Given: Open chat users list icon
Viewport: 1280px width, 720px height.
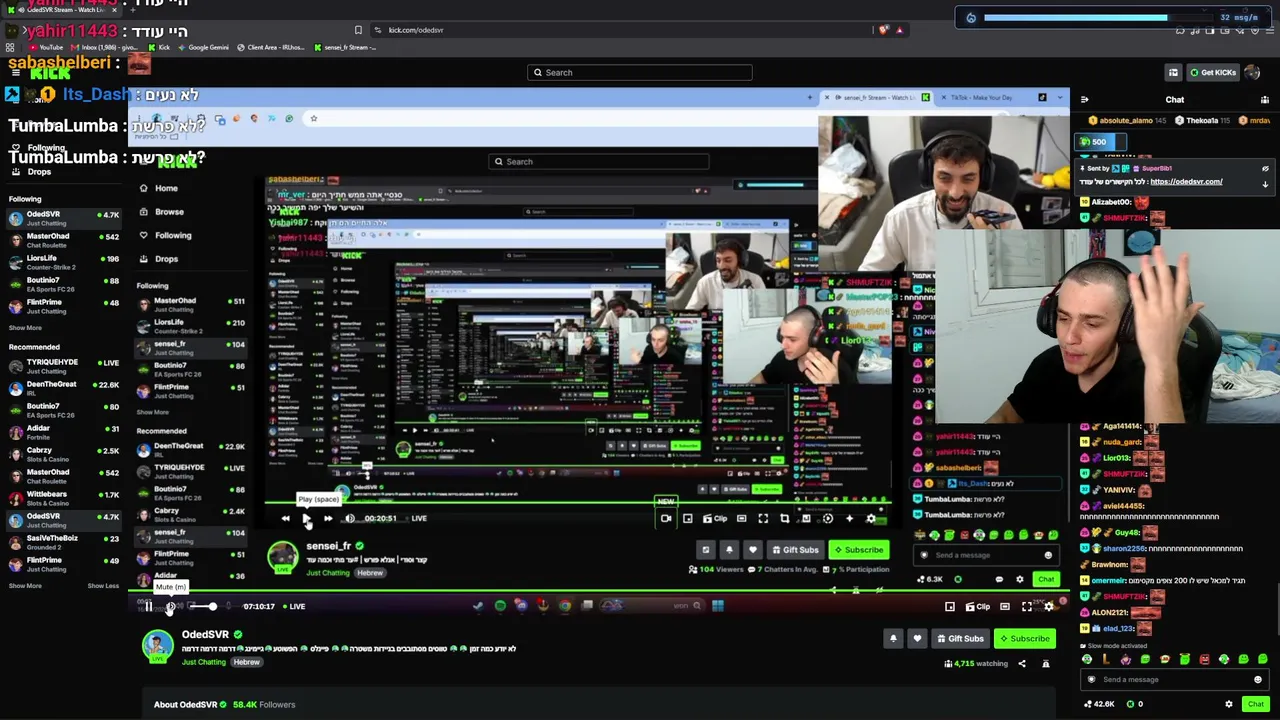Looking at the screenshot, I should [1265, 100].
